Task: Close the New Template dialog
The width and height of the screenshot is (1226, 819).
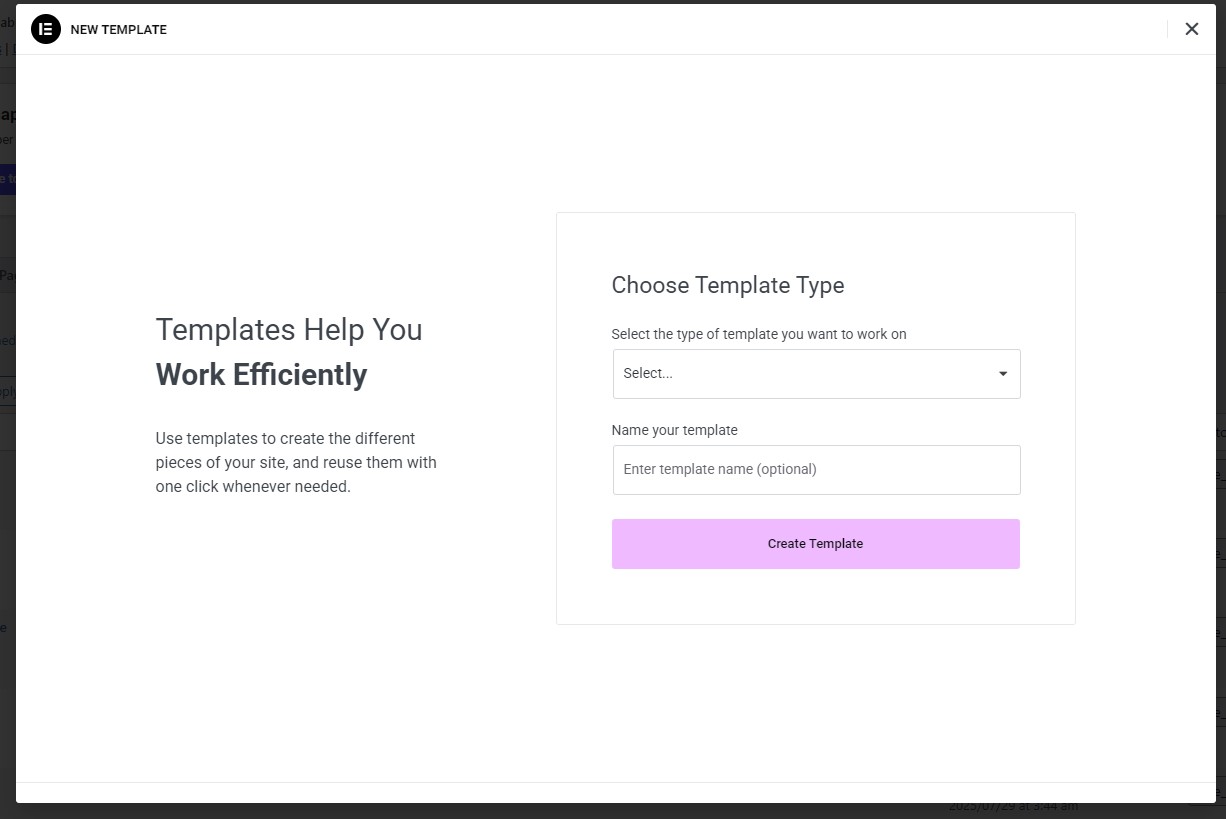Action: click(1191, 29)
